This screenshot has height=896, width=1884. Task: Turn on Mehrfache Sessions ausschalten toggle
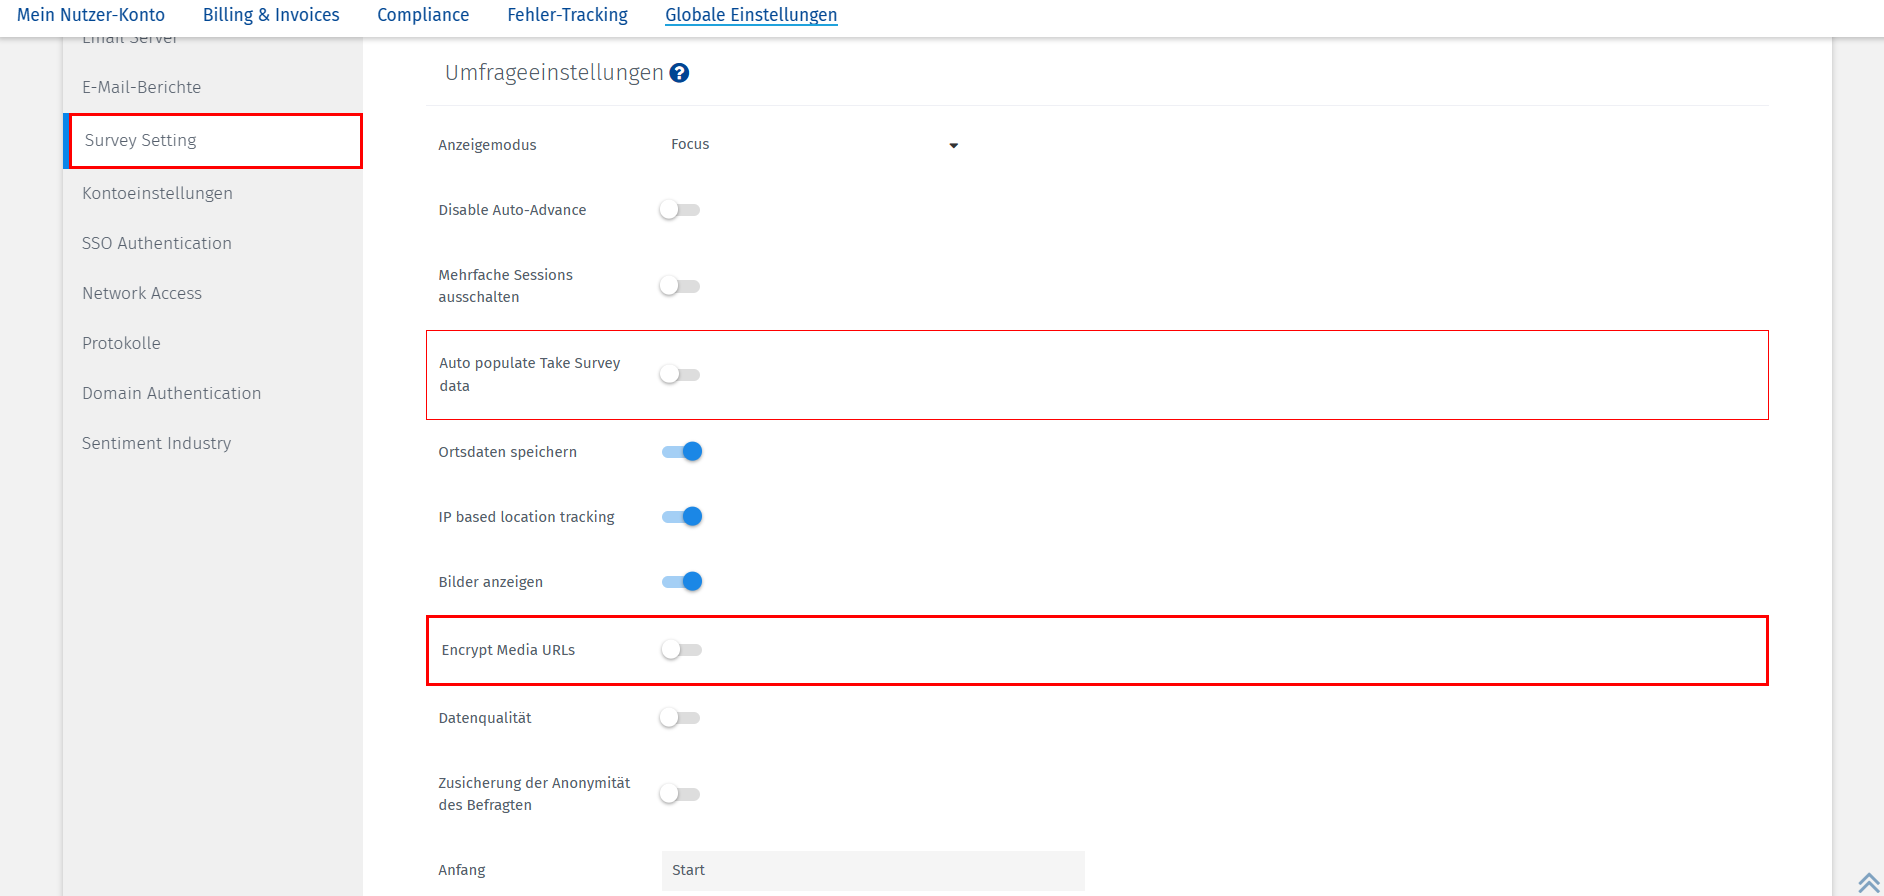(680, 286)
